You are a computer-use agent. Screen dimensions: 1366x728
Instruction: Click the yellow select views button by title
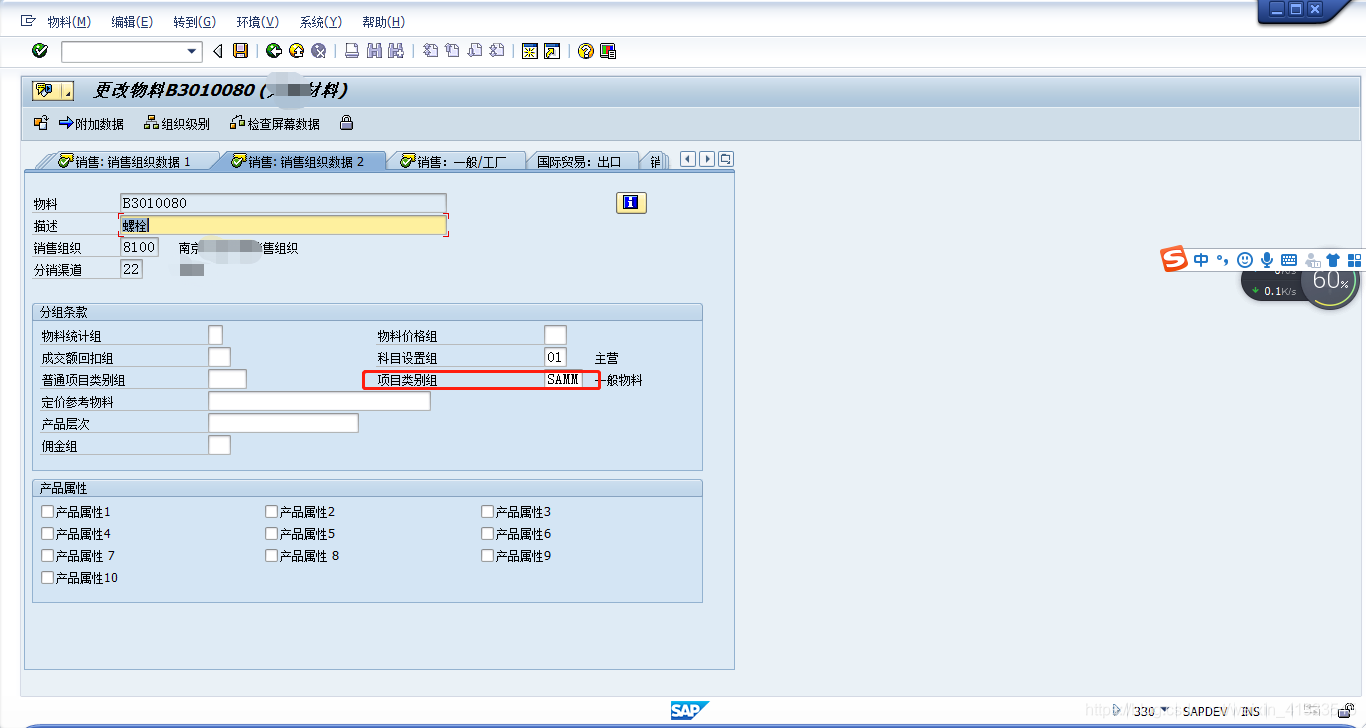[x=53, y=91]
